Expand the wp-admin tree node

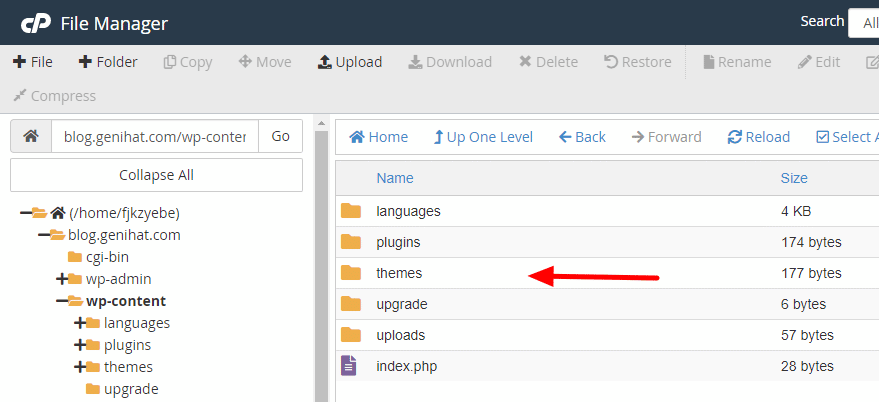click(x=62, y=279)
